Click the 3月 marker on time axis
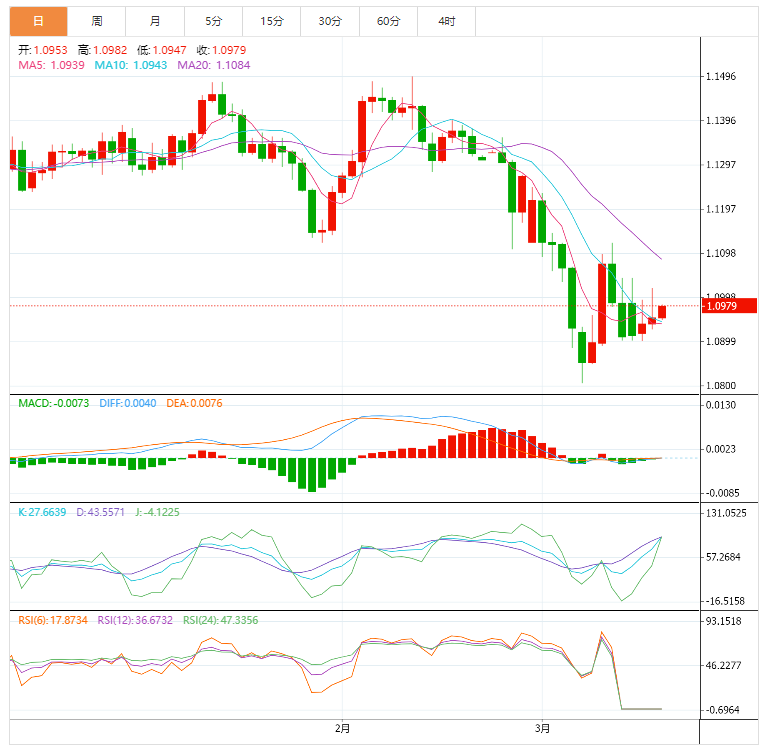Viewport: 768px width, 750px height. tap(541, 727)
